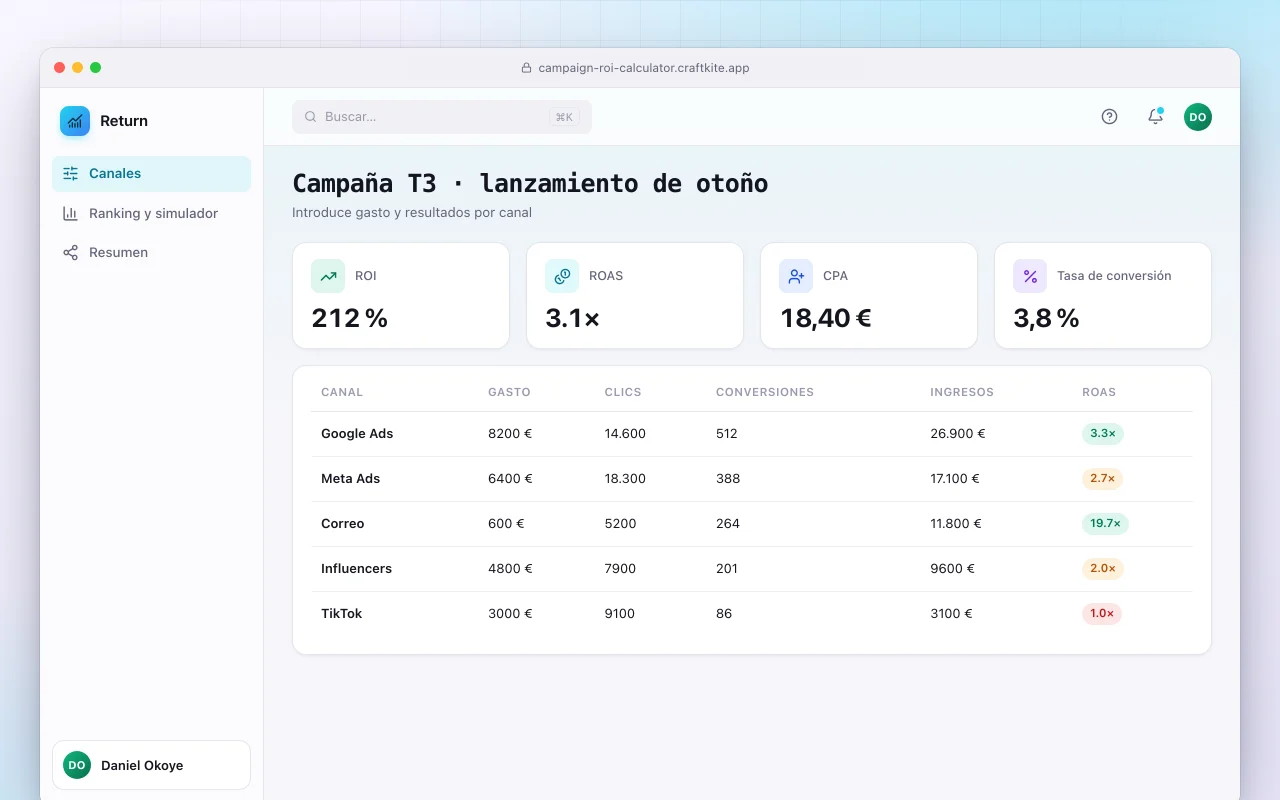The height and width of the screenshot is (800, 1280).
Task: Click the address bar URL
Action: click(x=644, y=68)
